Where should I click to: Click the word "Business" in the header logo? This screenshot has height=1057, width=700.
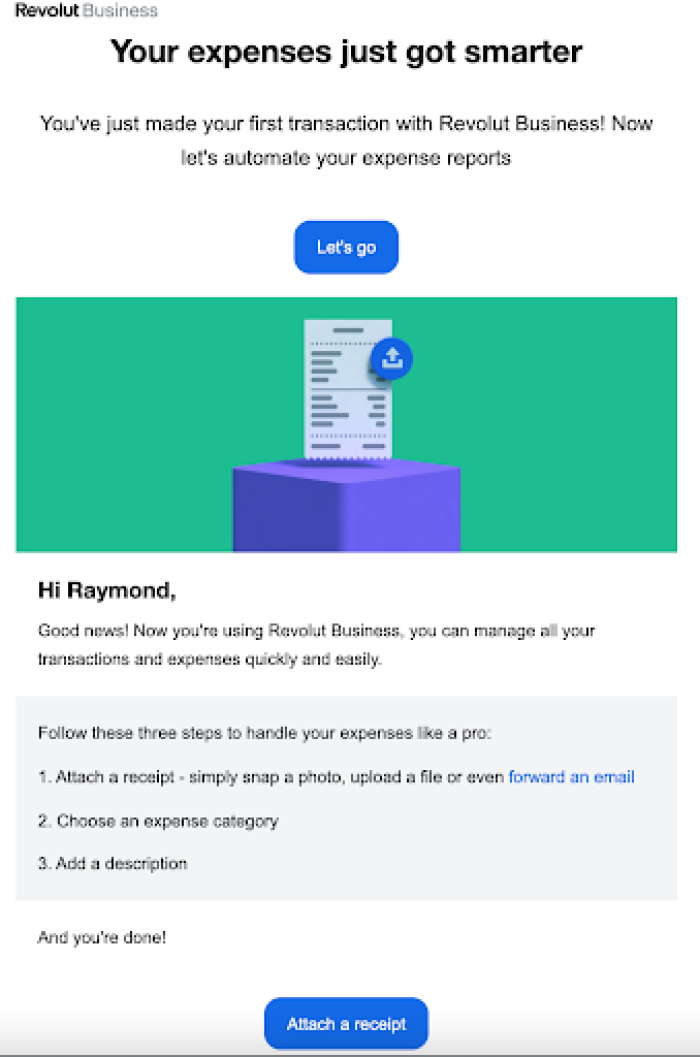120,11
